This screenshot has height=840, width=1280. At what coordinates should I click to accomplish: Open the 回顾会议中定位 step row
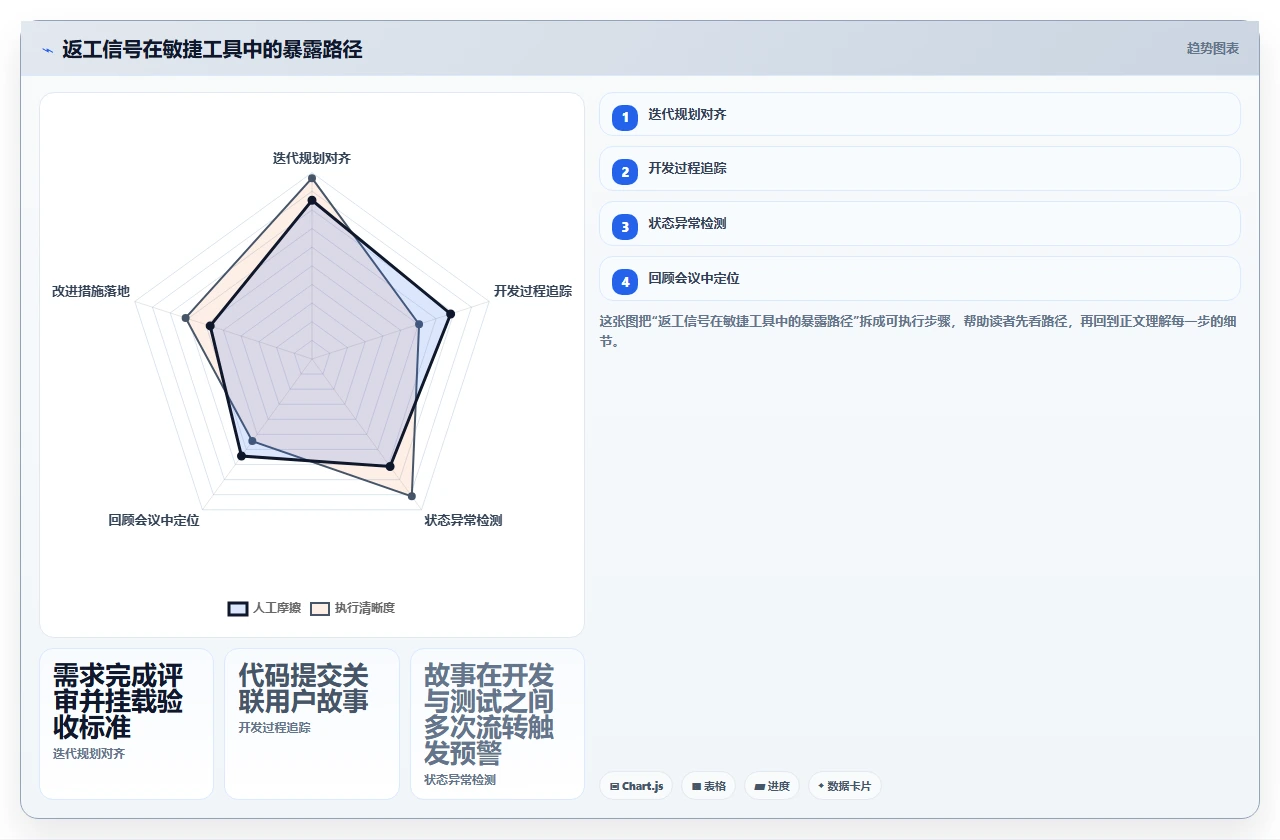click(x=920, y=279)
